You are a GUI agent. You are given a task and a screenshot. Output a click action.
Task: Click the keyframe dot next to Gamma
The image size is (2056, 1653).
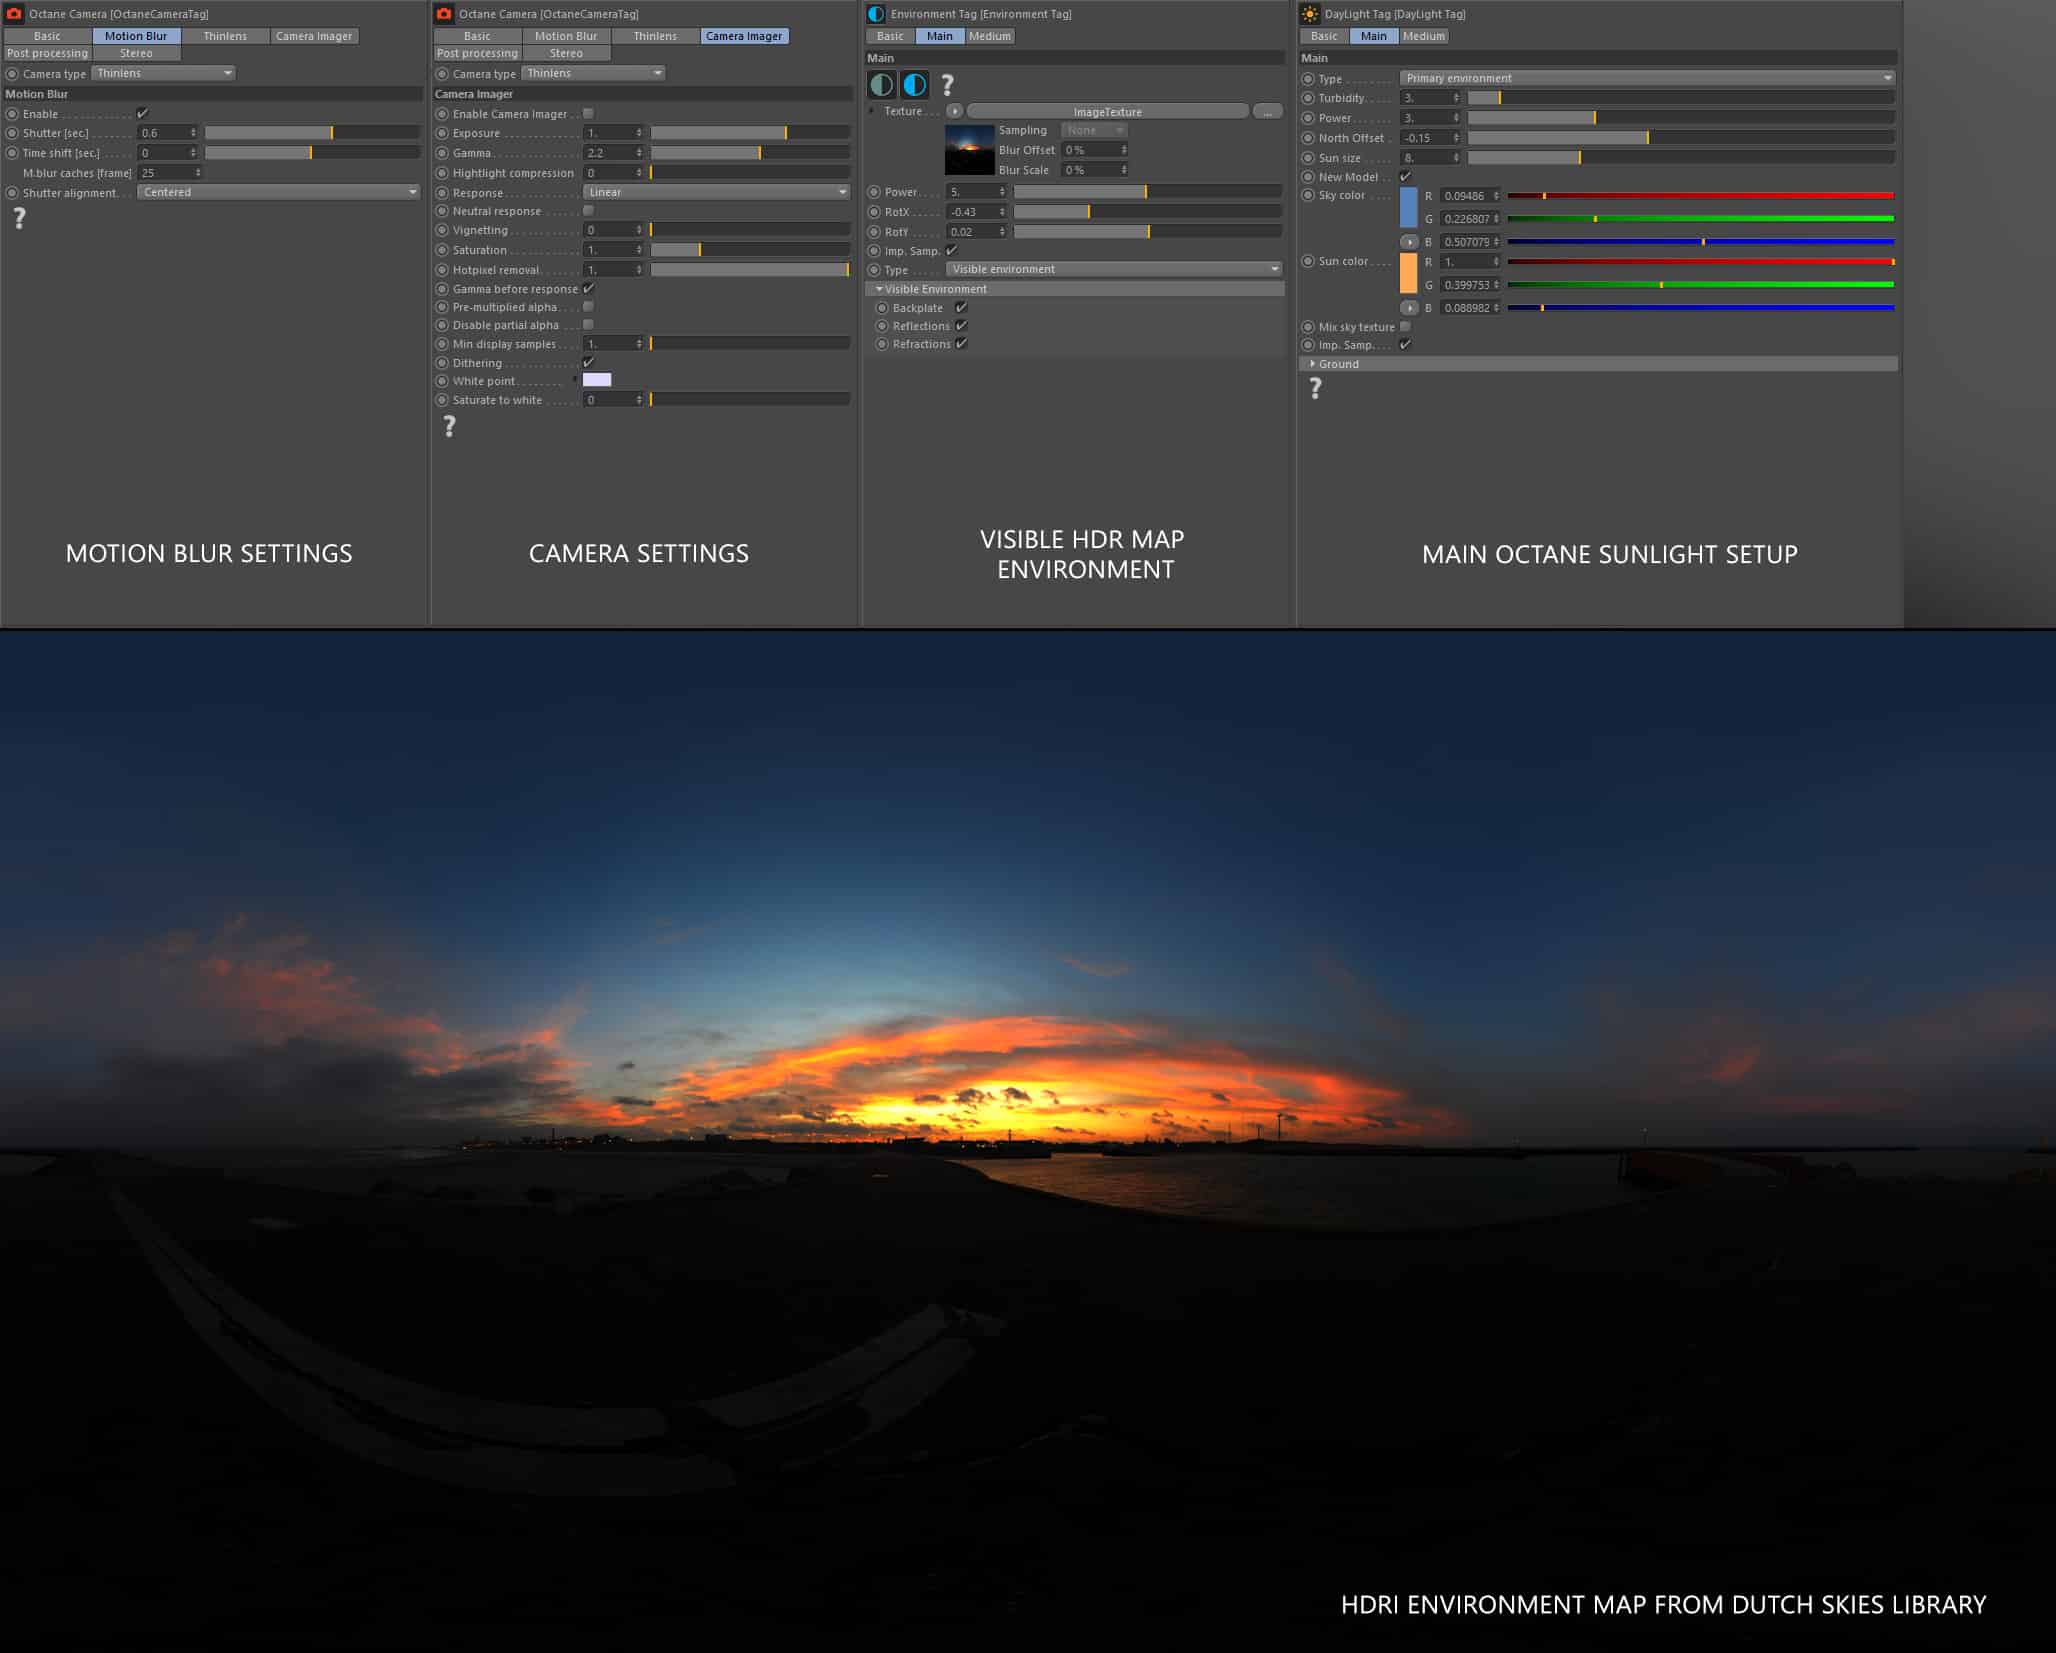pyautogui.click(x=442, y=153)
